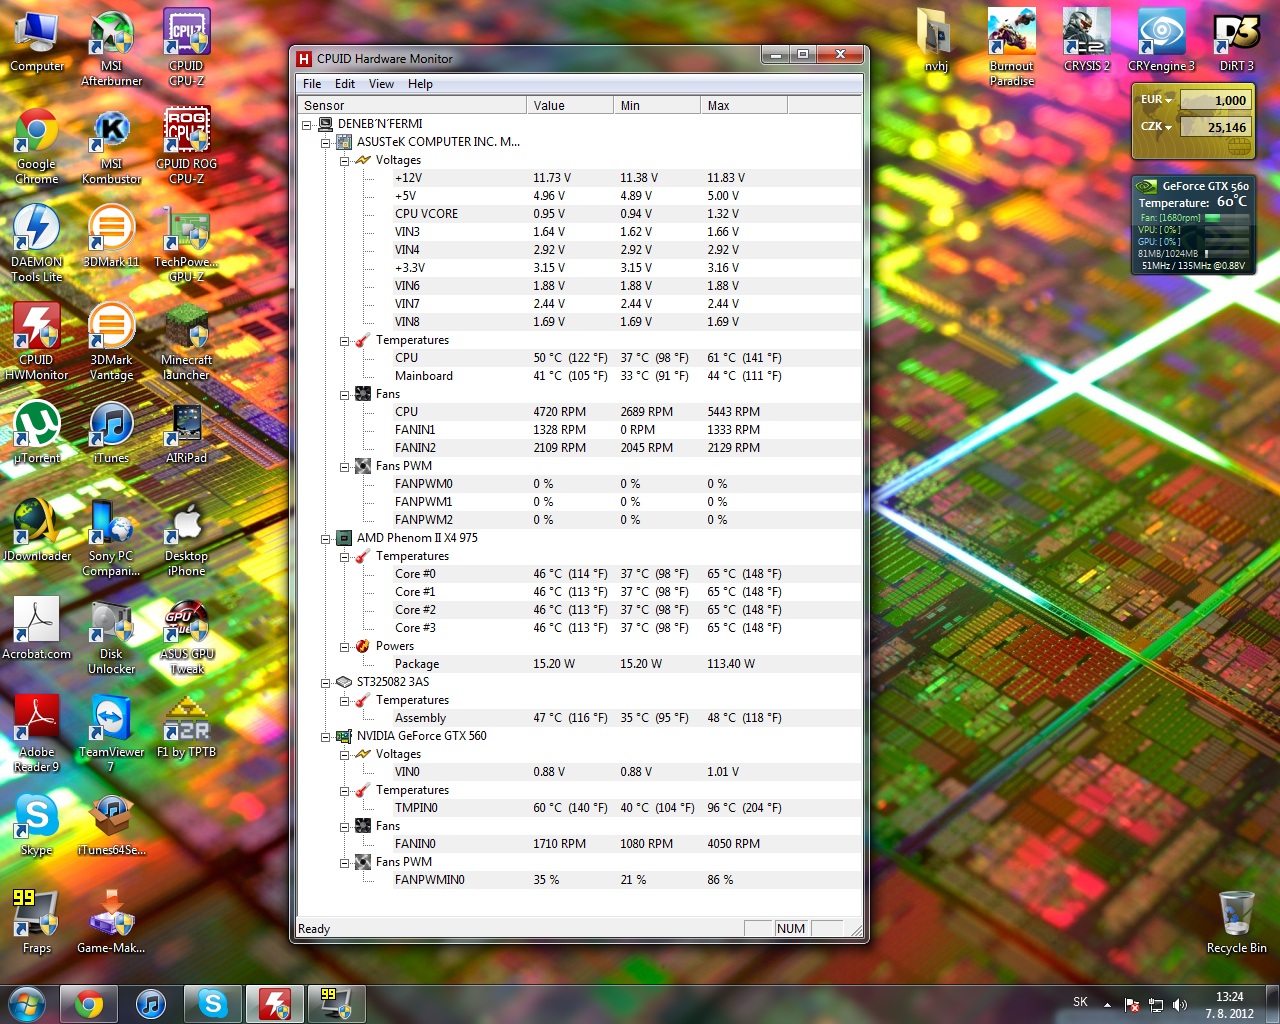Open the CPUID HWMonitor desktop shortcut
The width and height of the screenshot is (1280, 1024).
[x=37, y=342]
